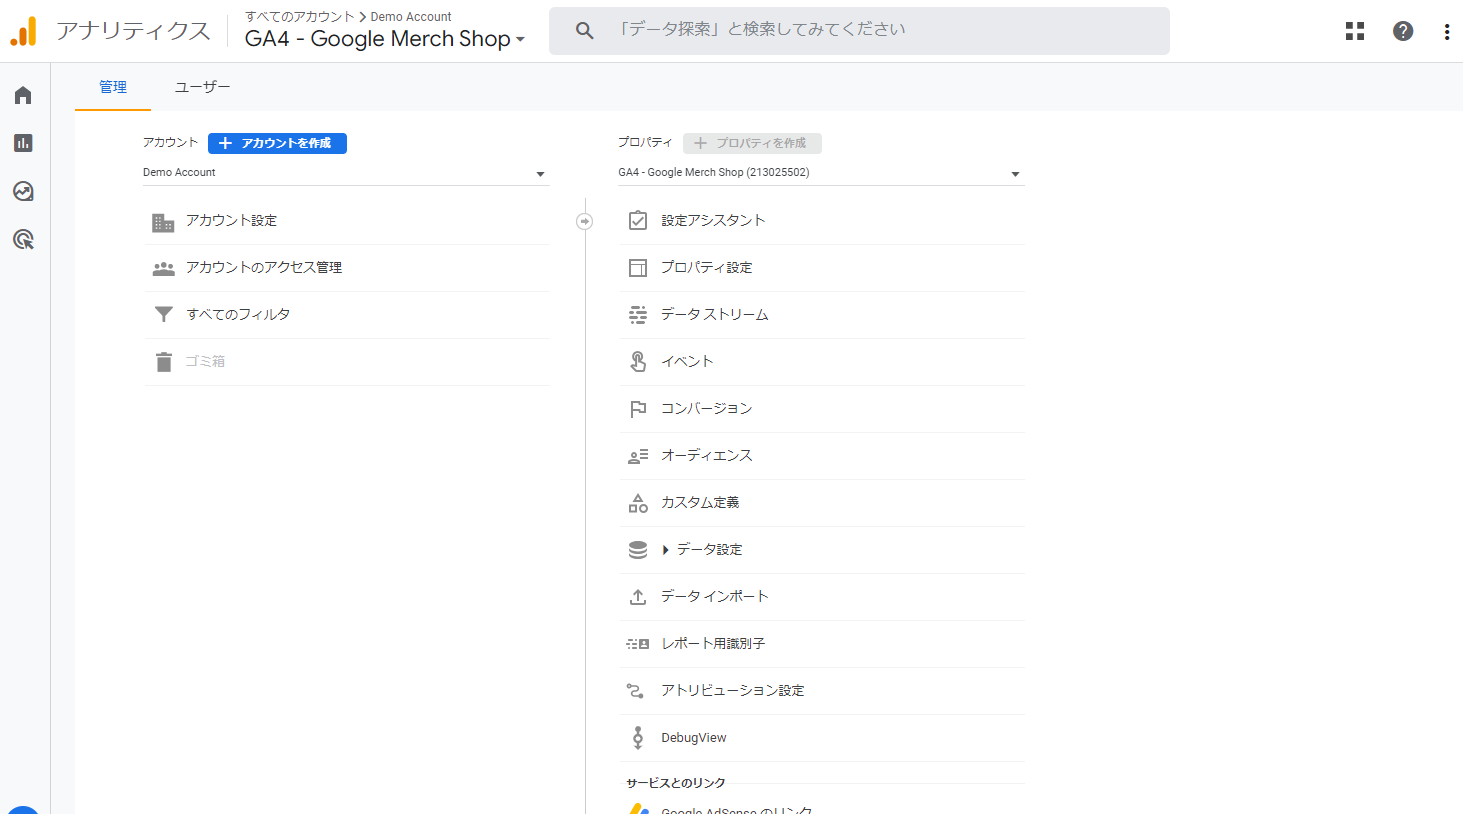Click the アカウントを作成 button
This screenshot has width=1463, height=814.
[x=277, y=143]
